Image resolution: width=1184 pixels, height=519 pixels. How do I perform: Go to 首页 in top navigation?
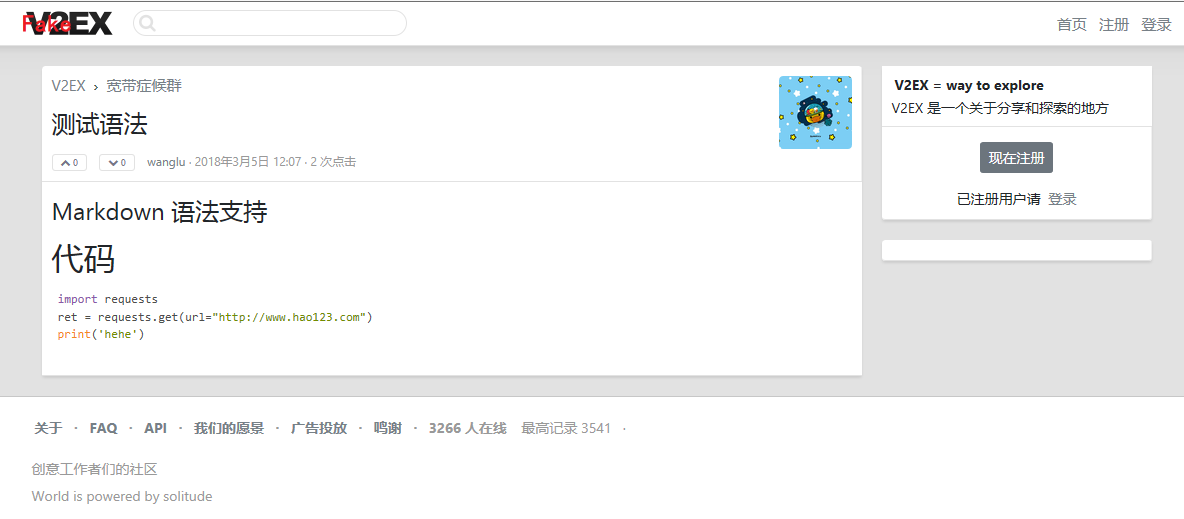click(x=1071, y=25)
